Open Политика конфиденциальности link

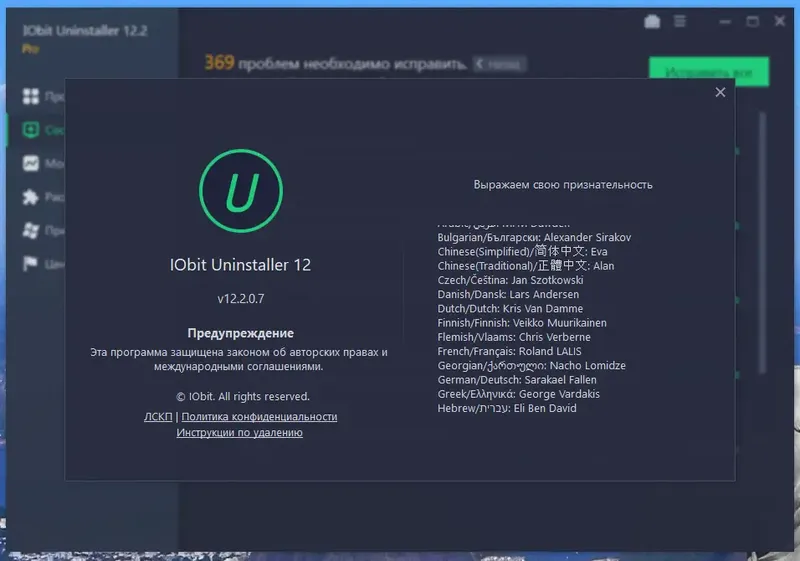click(x=259, y=417)
